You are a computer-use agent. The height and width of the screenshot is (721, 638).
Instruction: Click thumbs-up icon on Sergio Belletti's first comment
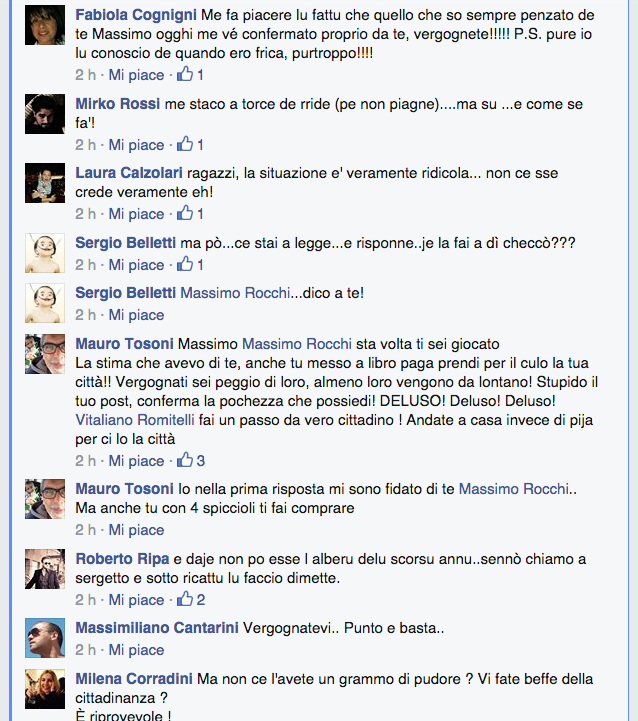(185, 264)
